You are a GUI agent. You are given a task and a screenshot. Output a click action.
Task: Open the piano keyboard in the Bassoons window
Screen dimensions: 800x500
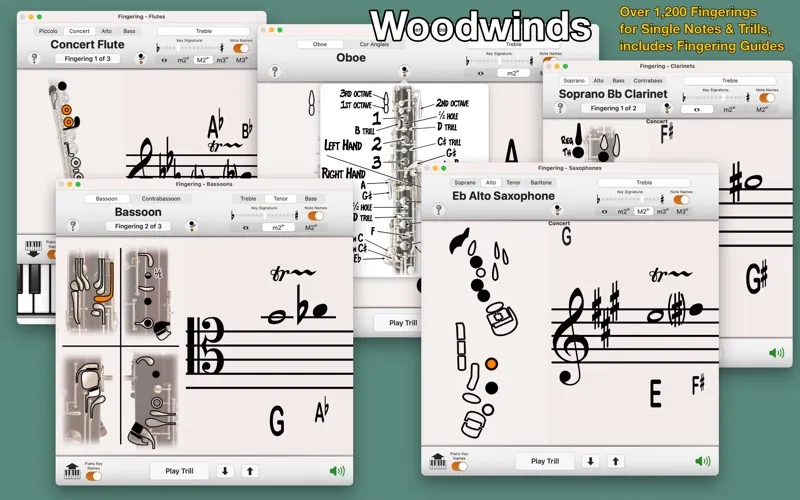coord(72,470)
